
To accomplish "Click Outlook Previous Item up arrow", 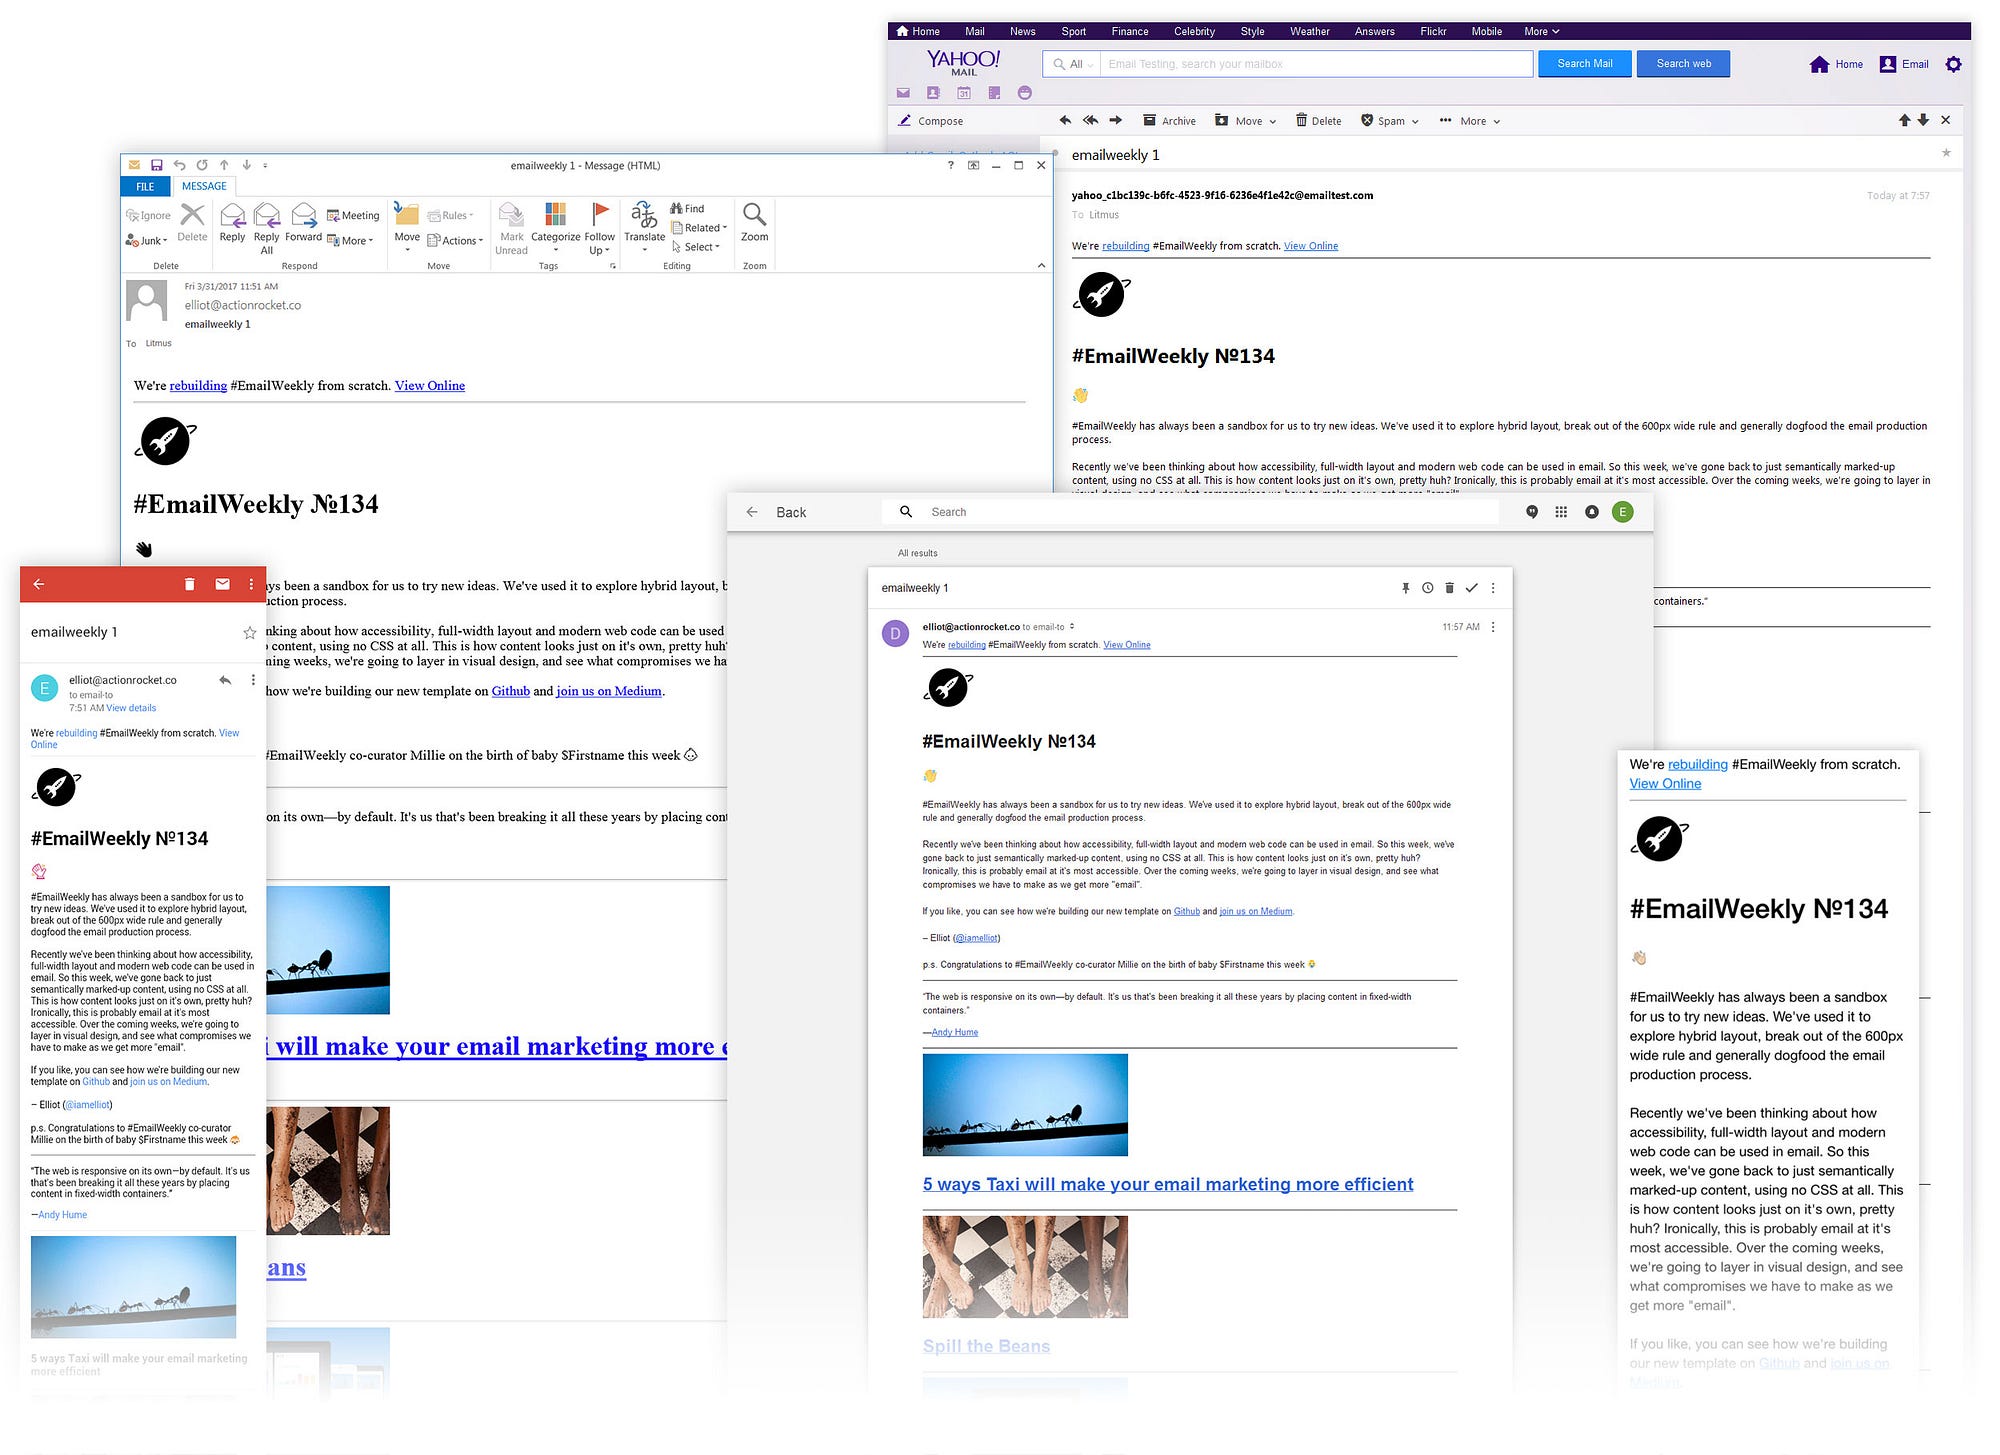I will point(224,165).
